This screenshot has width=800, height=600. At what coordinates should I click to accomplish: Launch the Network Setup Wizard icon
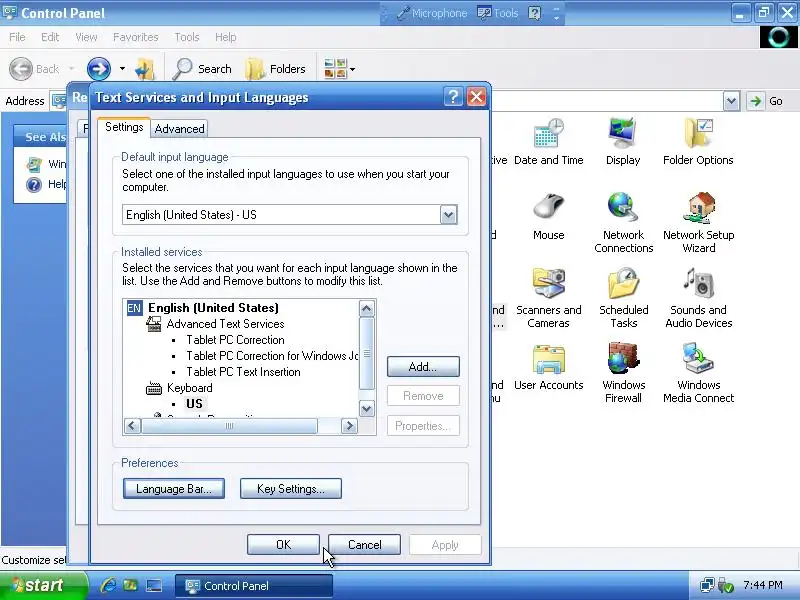[698, 223]
